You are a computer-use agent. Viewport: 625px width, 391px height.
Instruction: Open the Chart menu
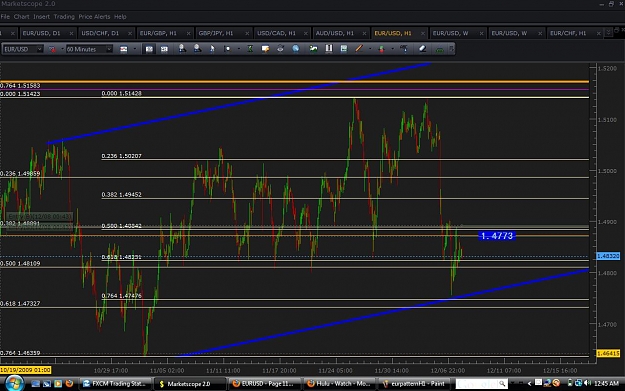(x=21, y=17)
